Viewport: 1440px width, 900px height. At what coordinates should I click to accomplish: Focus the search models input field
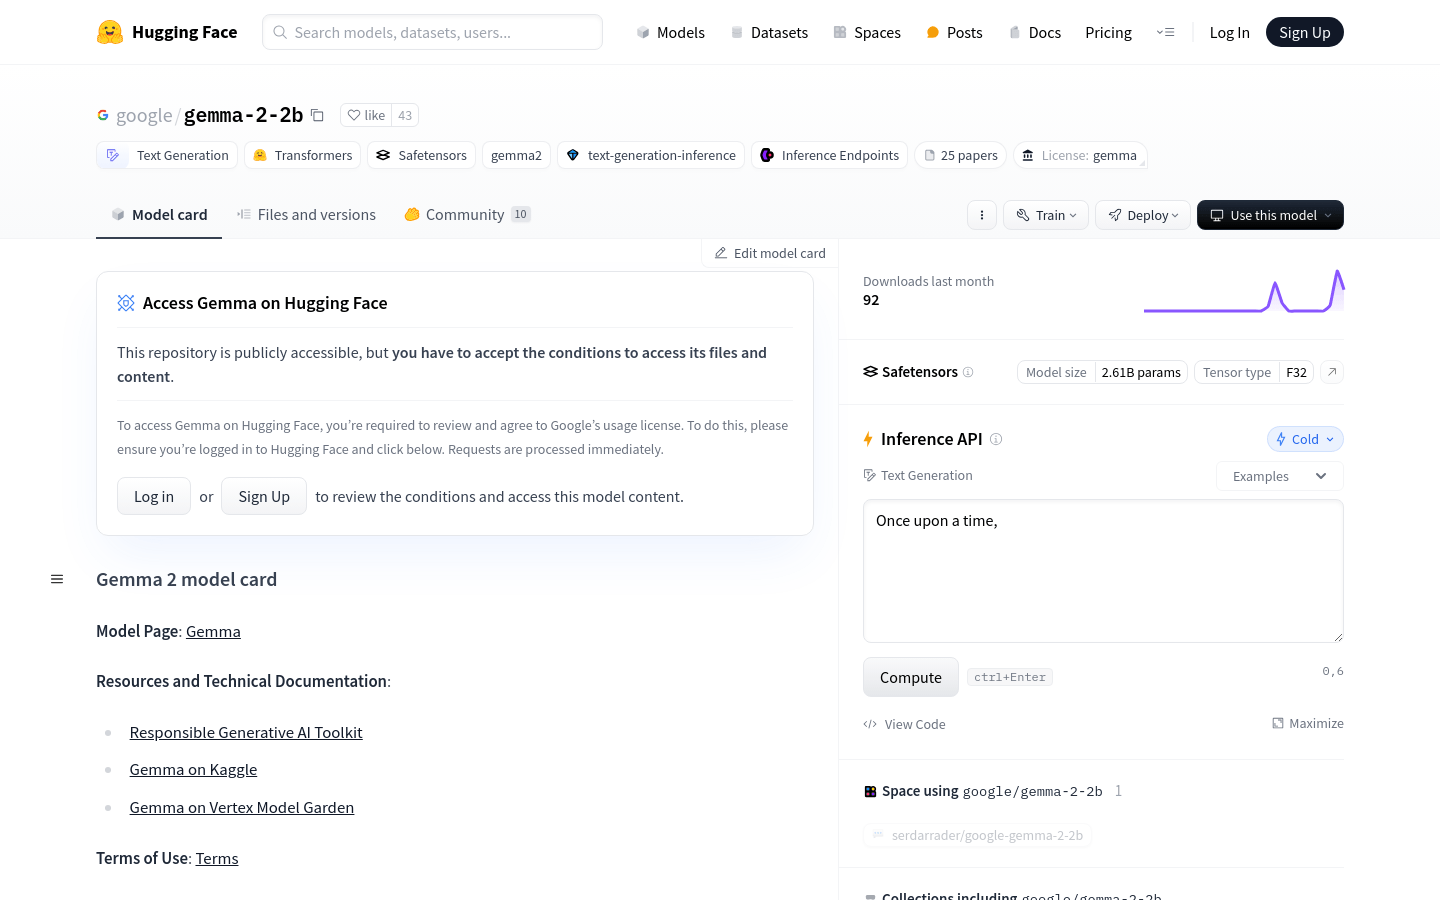[x=432, y=32]
